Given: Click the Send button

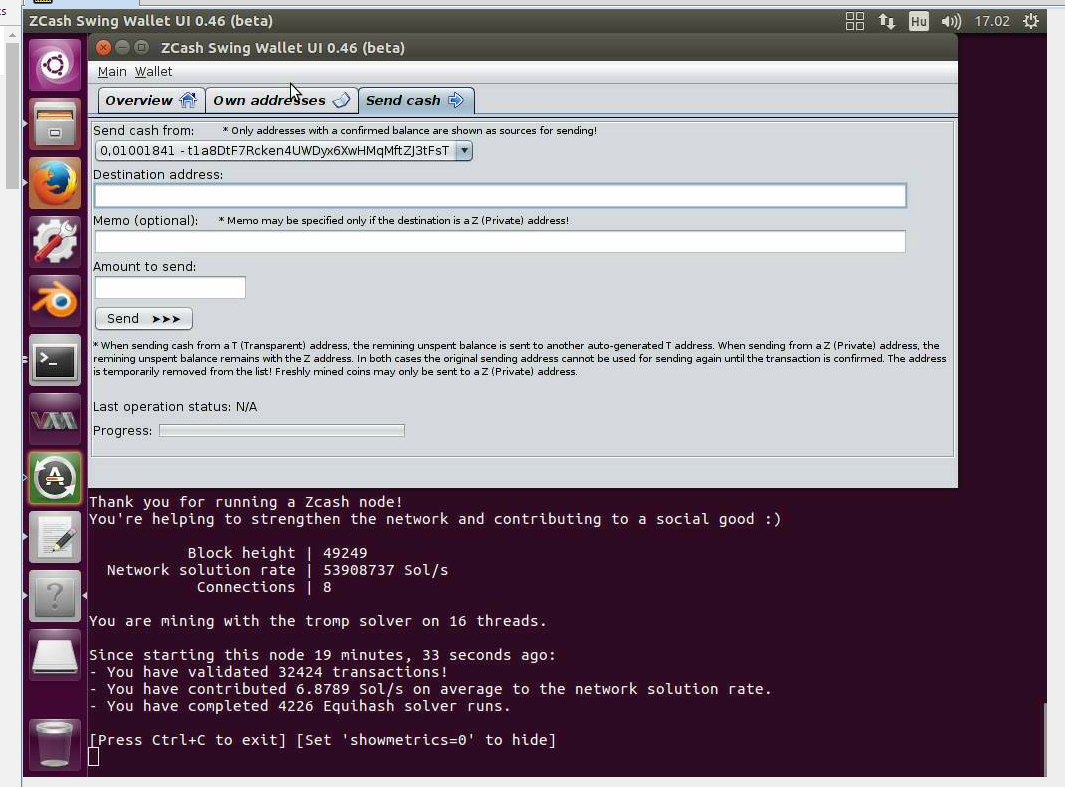Looking at the screenshot, I should (x=143, y=318).
